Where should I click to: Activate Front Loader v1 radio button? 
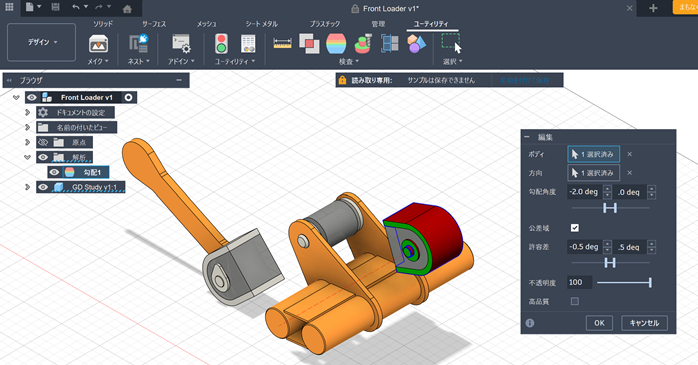128,97
